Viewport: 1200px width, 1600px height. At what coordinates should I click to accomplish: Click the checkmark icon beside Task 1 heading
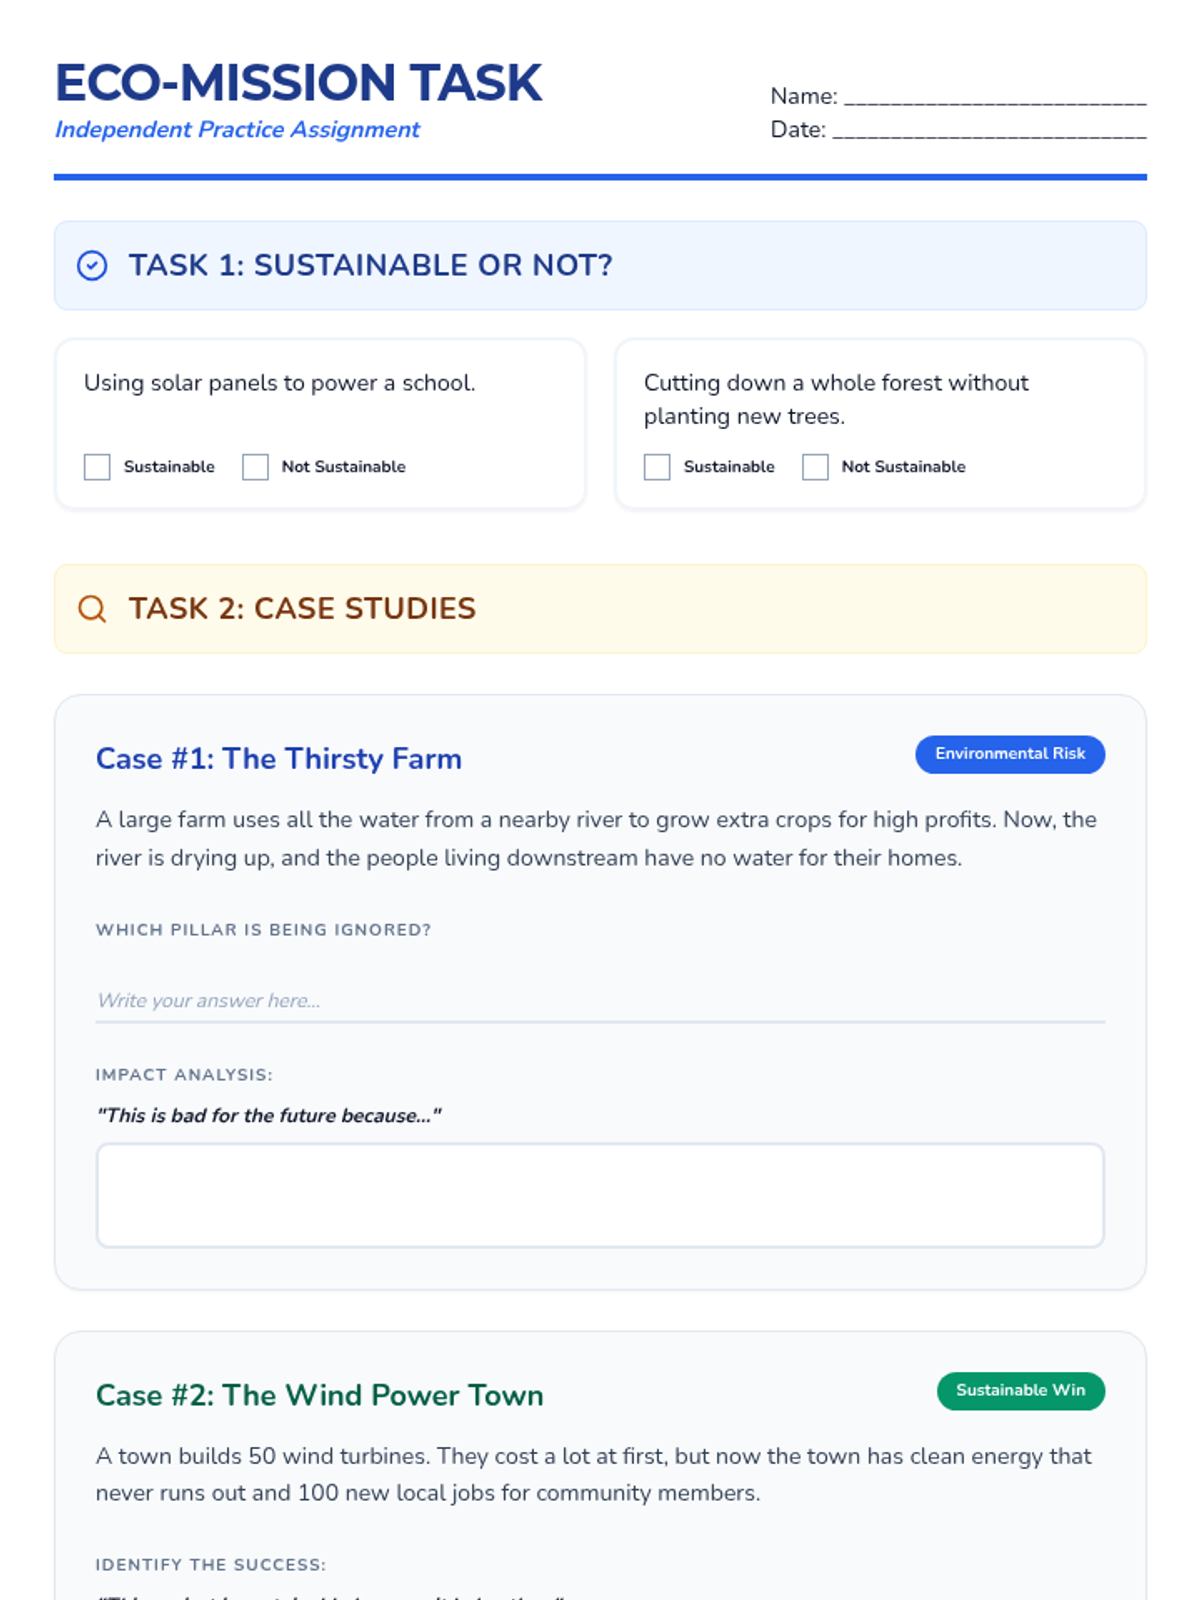[92, 266]
